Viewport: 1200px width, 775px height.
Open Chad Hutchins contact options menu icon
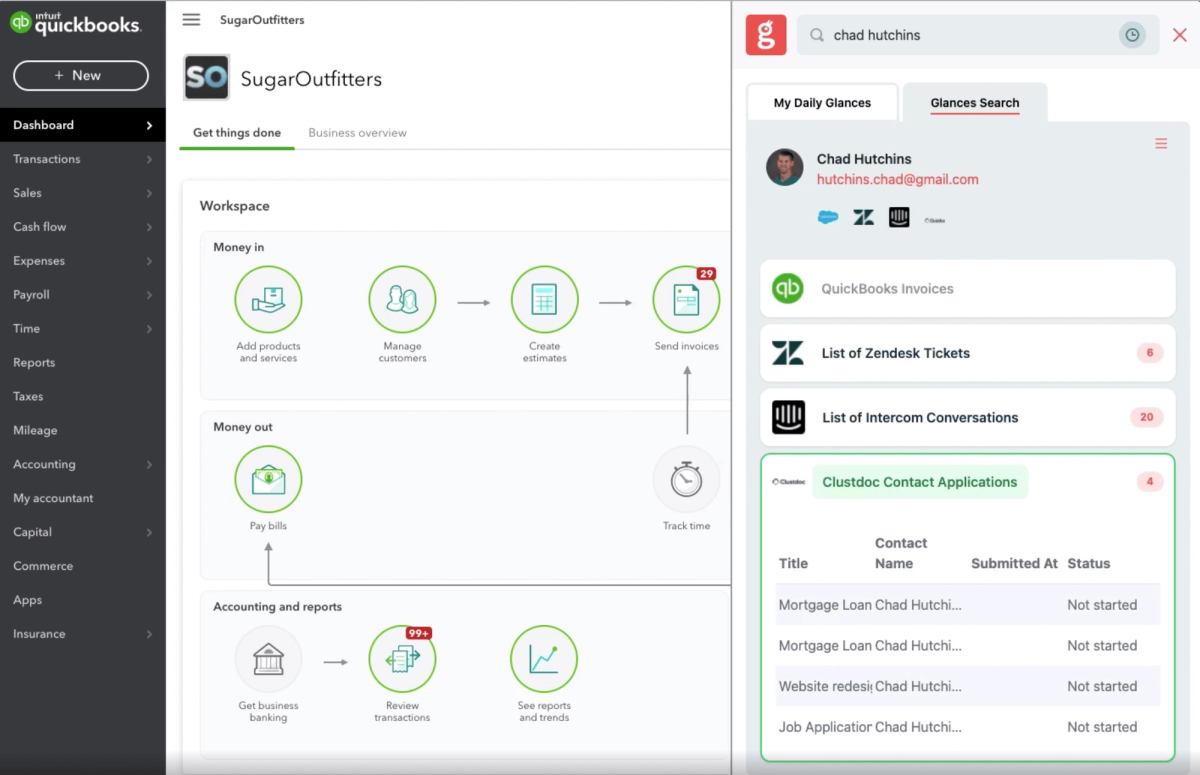[1161, 144]
